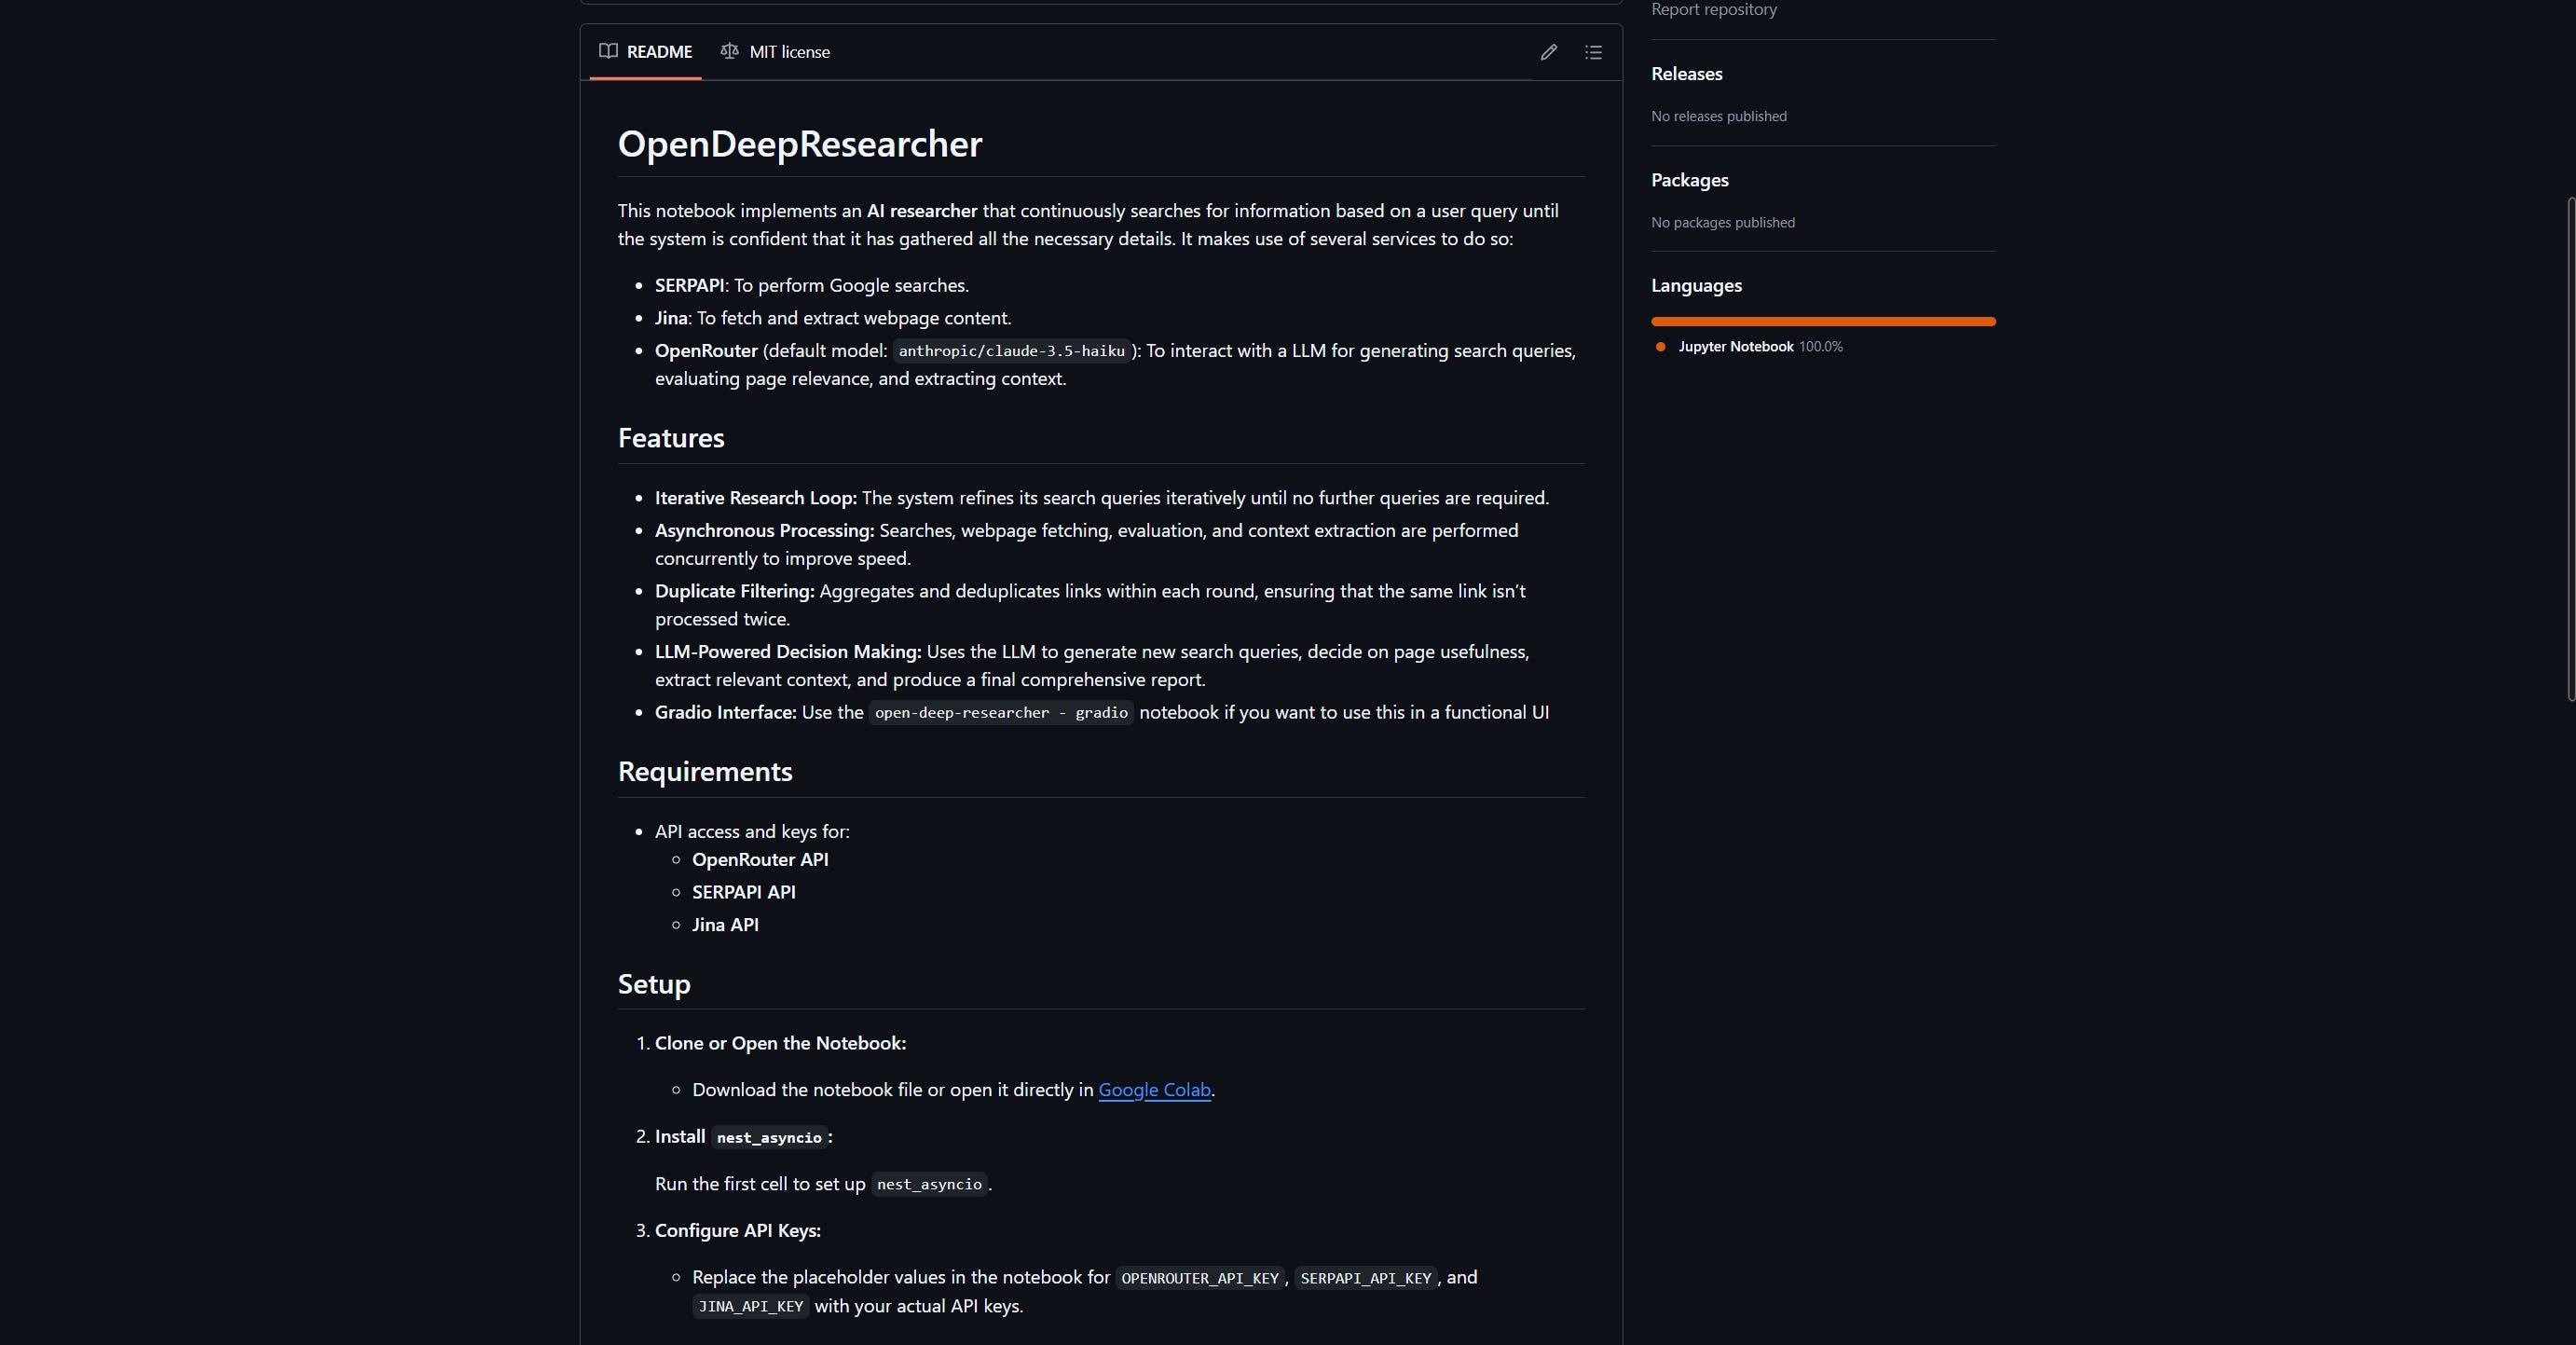Open the Releases section heading
2576x1345 pixels.
[1686, 74]
